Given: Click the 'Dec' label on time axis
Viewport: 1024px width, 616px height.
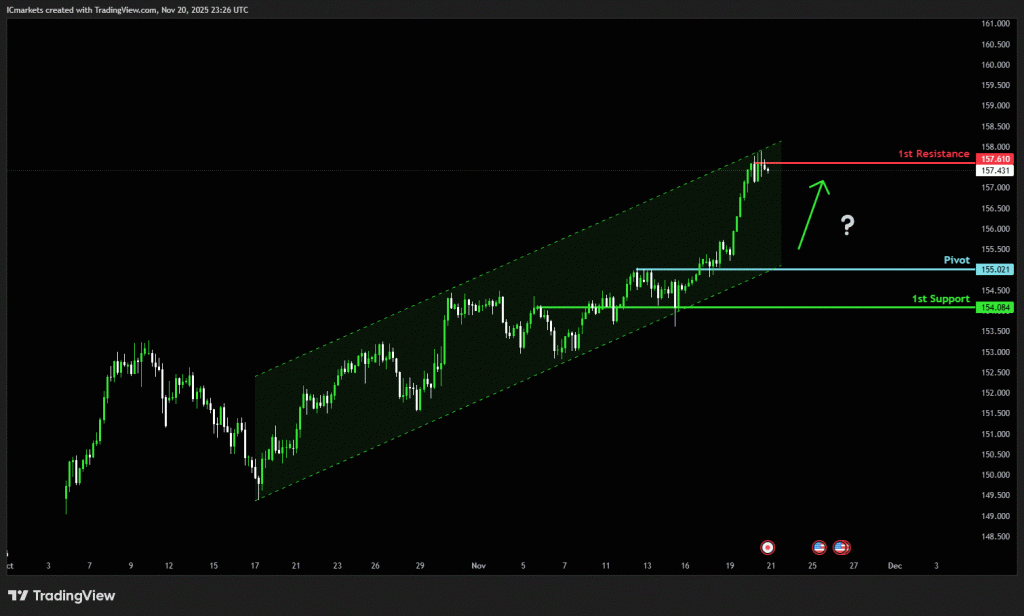Looking at the screenshot, I should pos(894,565).
